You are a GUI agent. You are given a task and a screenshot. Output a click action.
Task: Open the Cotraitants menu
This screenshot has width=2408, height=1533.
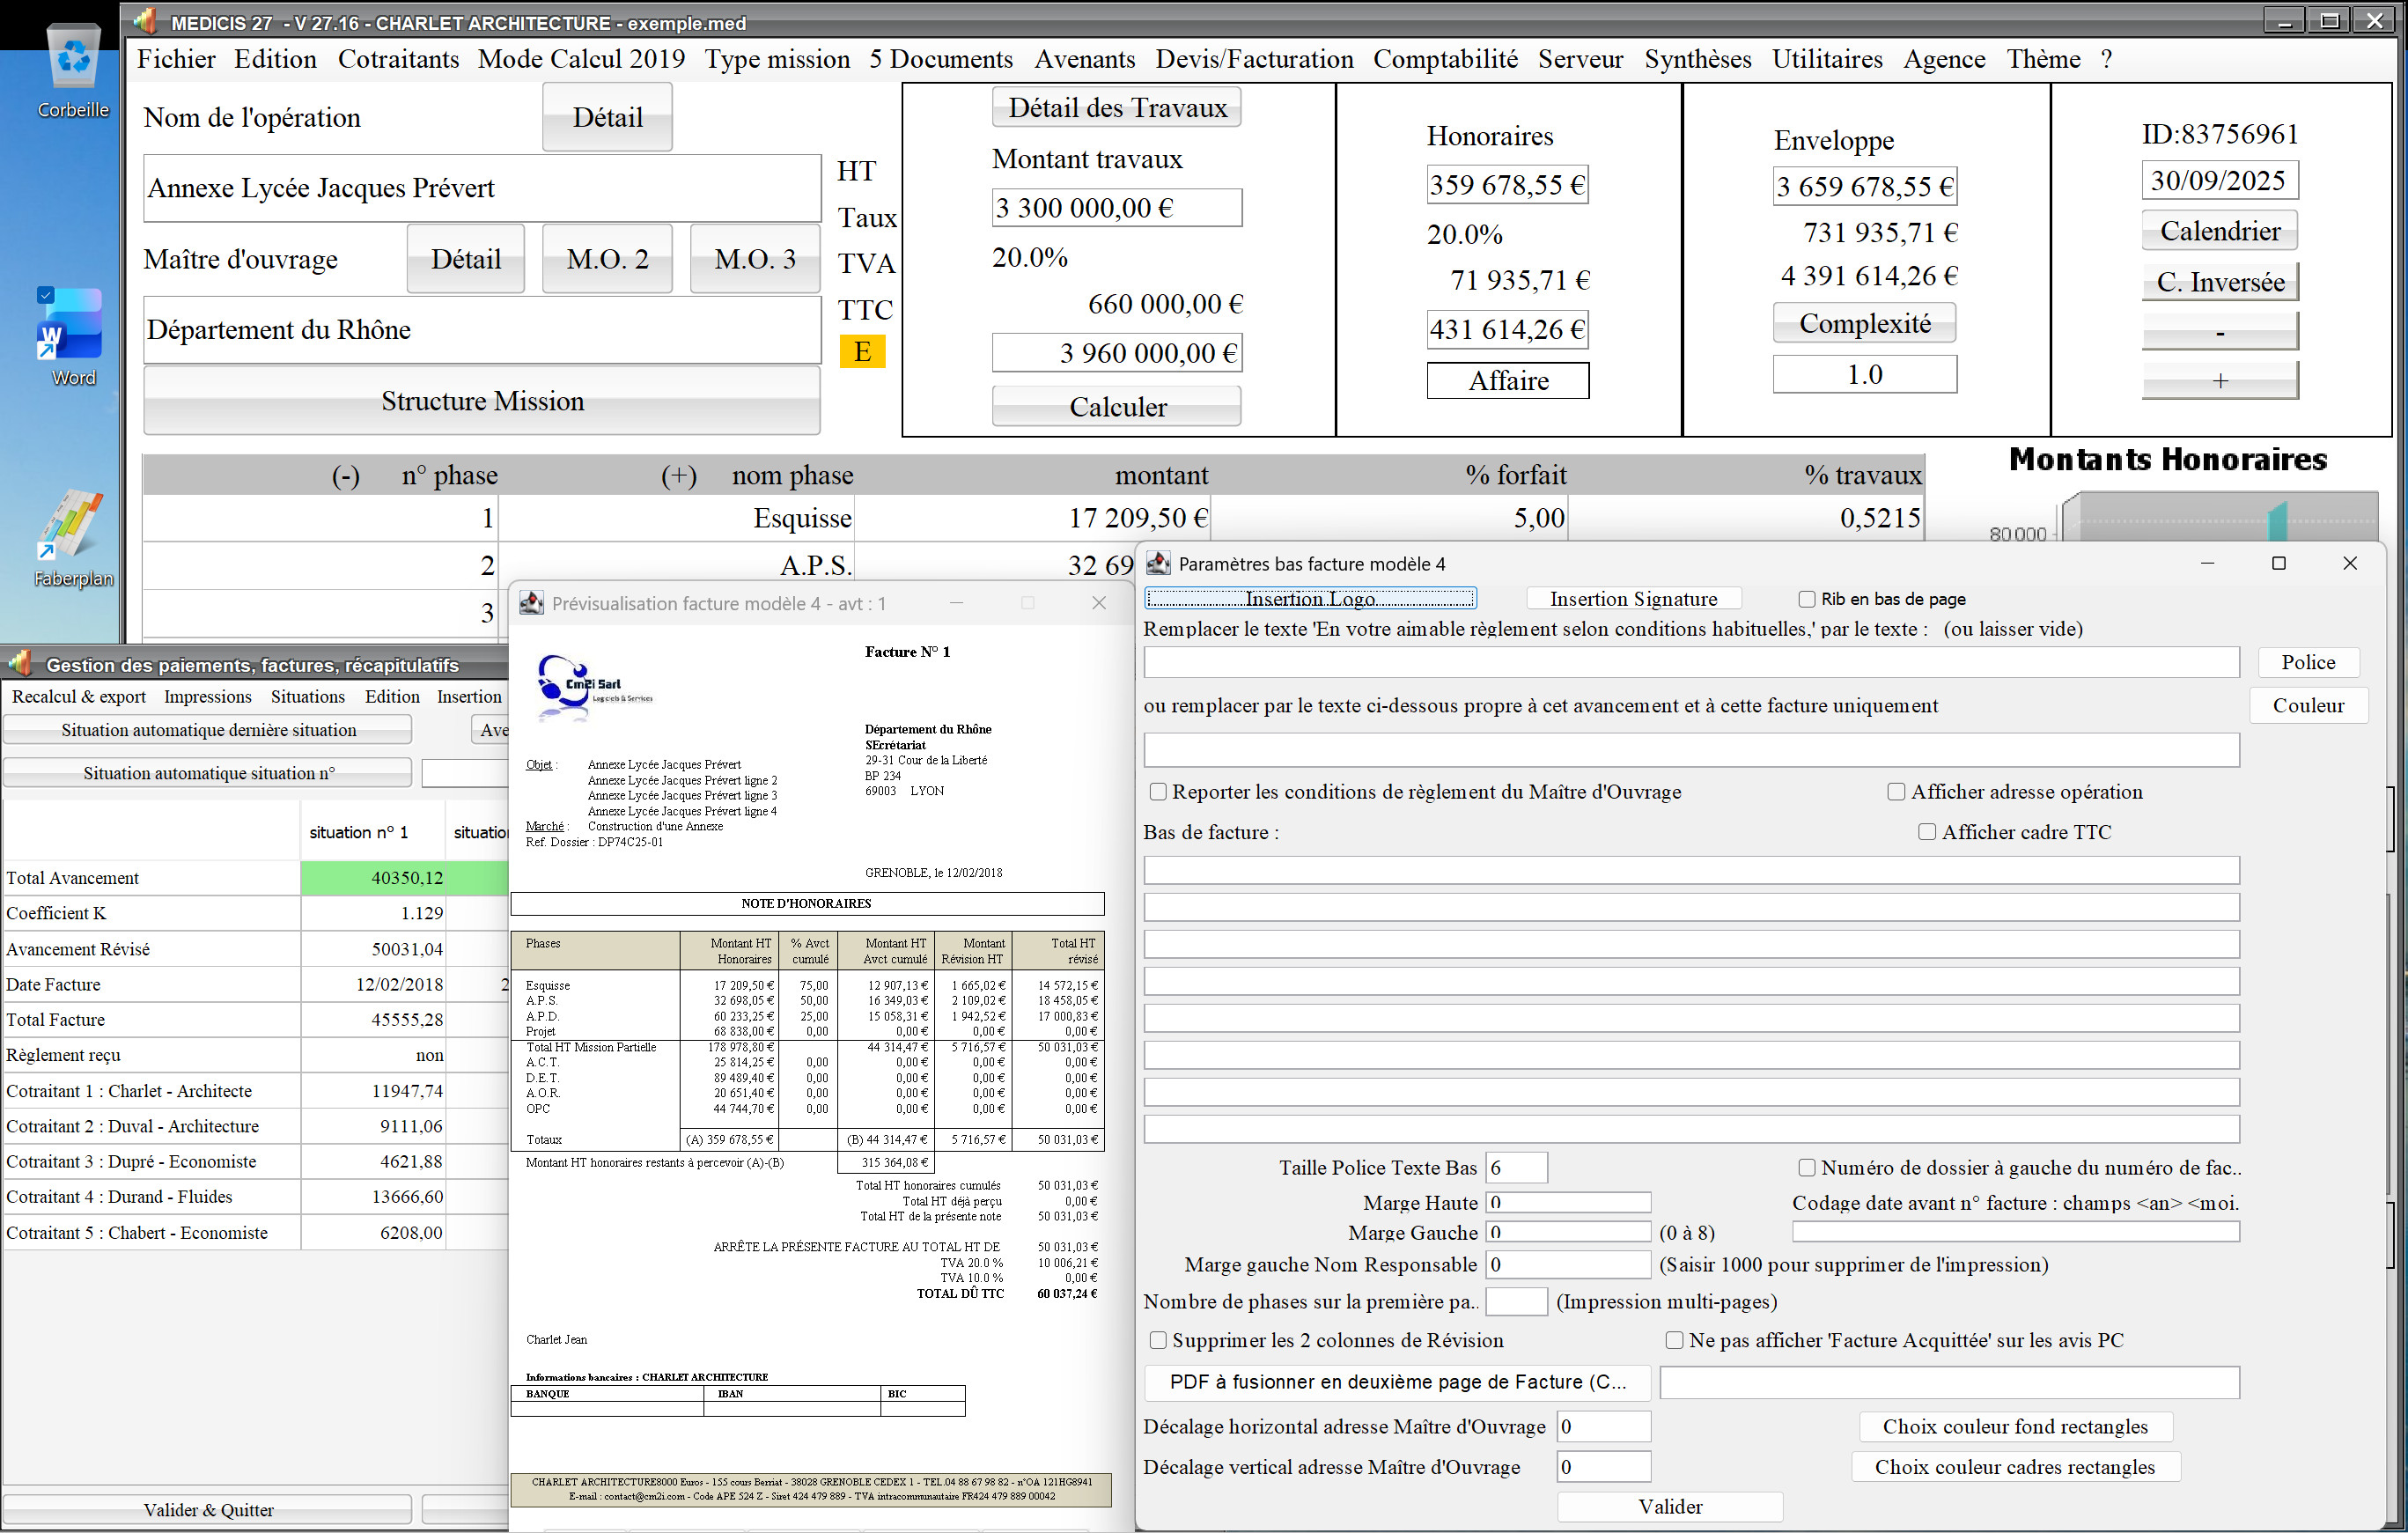(398, 59)
